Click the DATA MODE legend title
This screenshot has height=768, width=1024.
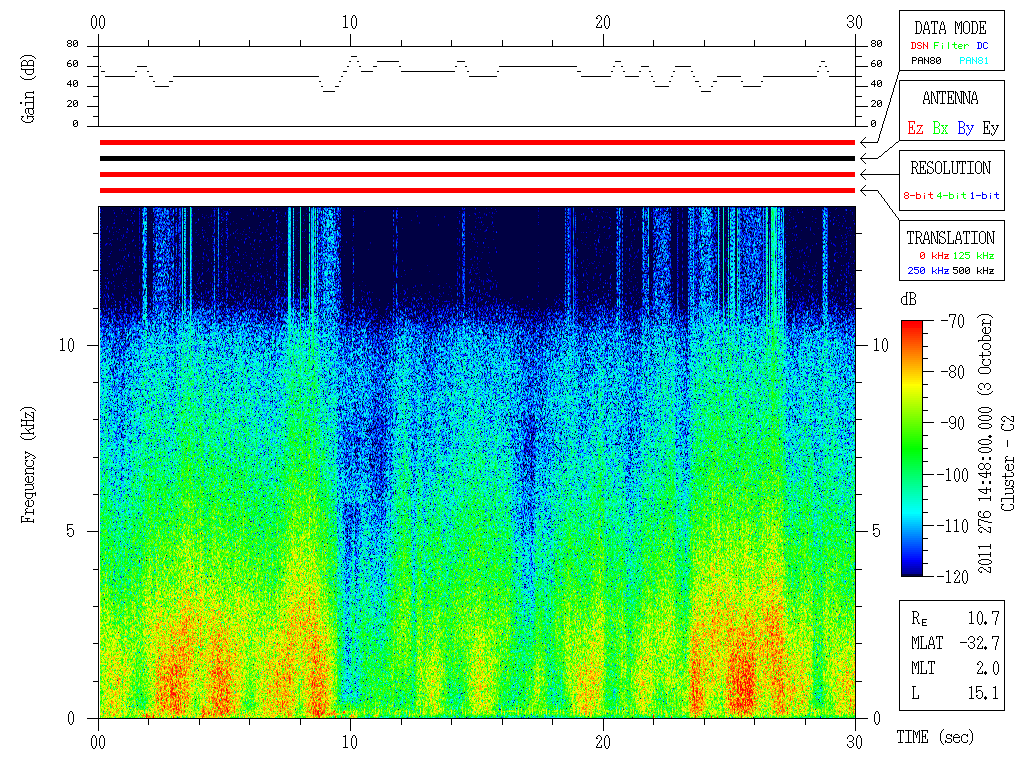950,28
